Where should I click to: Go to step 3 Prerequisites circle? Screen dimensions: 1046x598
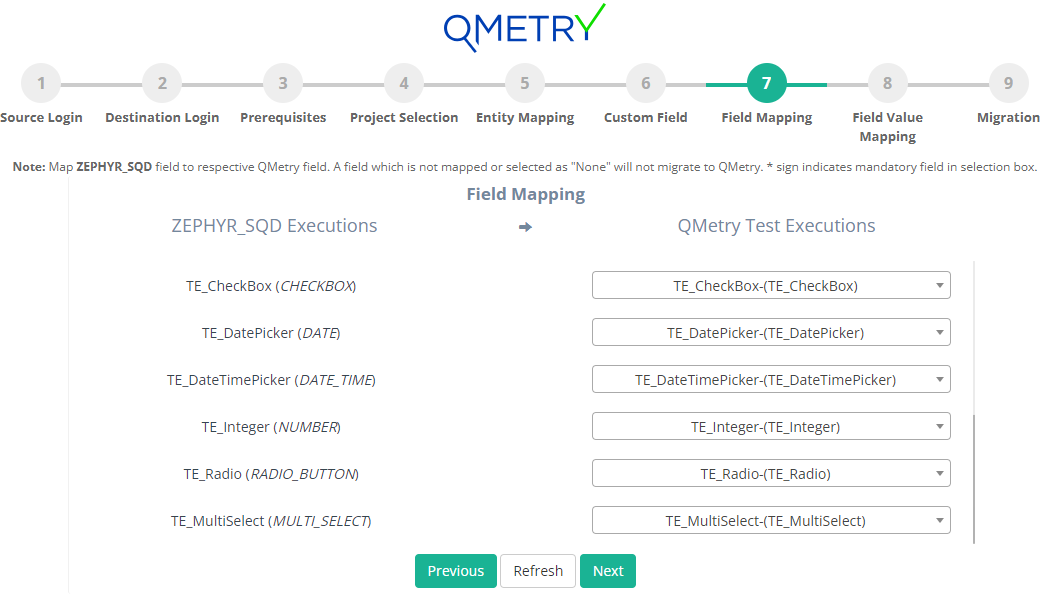(283, 83)
